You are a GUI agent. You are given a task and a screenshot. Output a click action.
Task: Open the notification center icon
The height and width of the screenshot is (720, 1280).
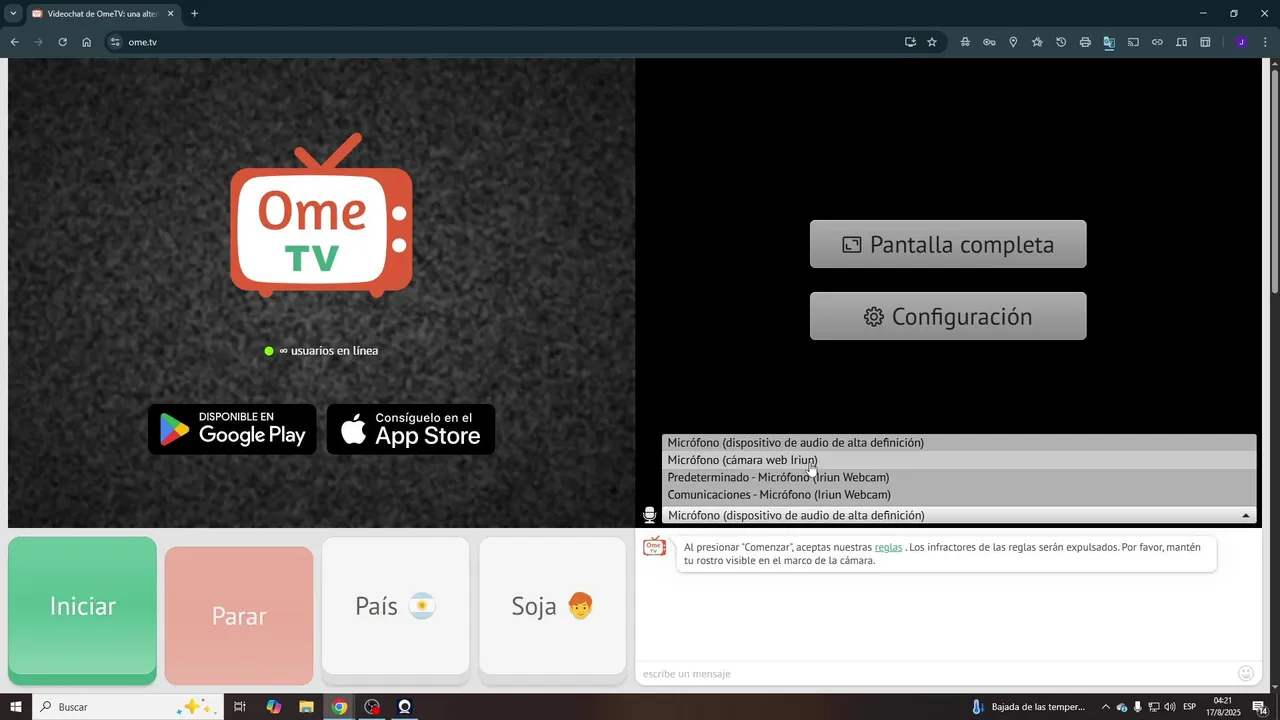point(1259,707)
